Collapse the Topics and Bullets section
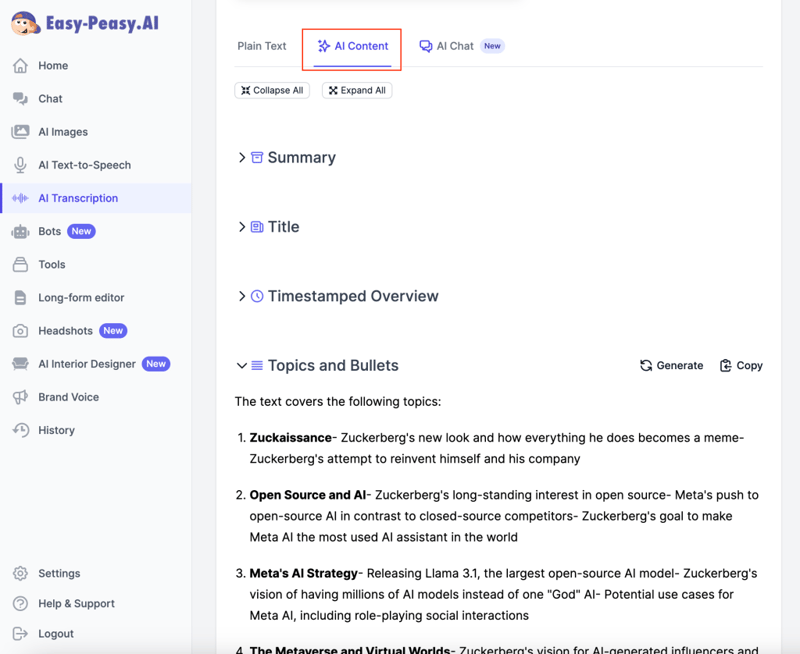 click(x=242, y=366)
